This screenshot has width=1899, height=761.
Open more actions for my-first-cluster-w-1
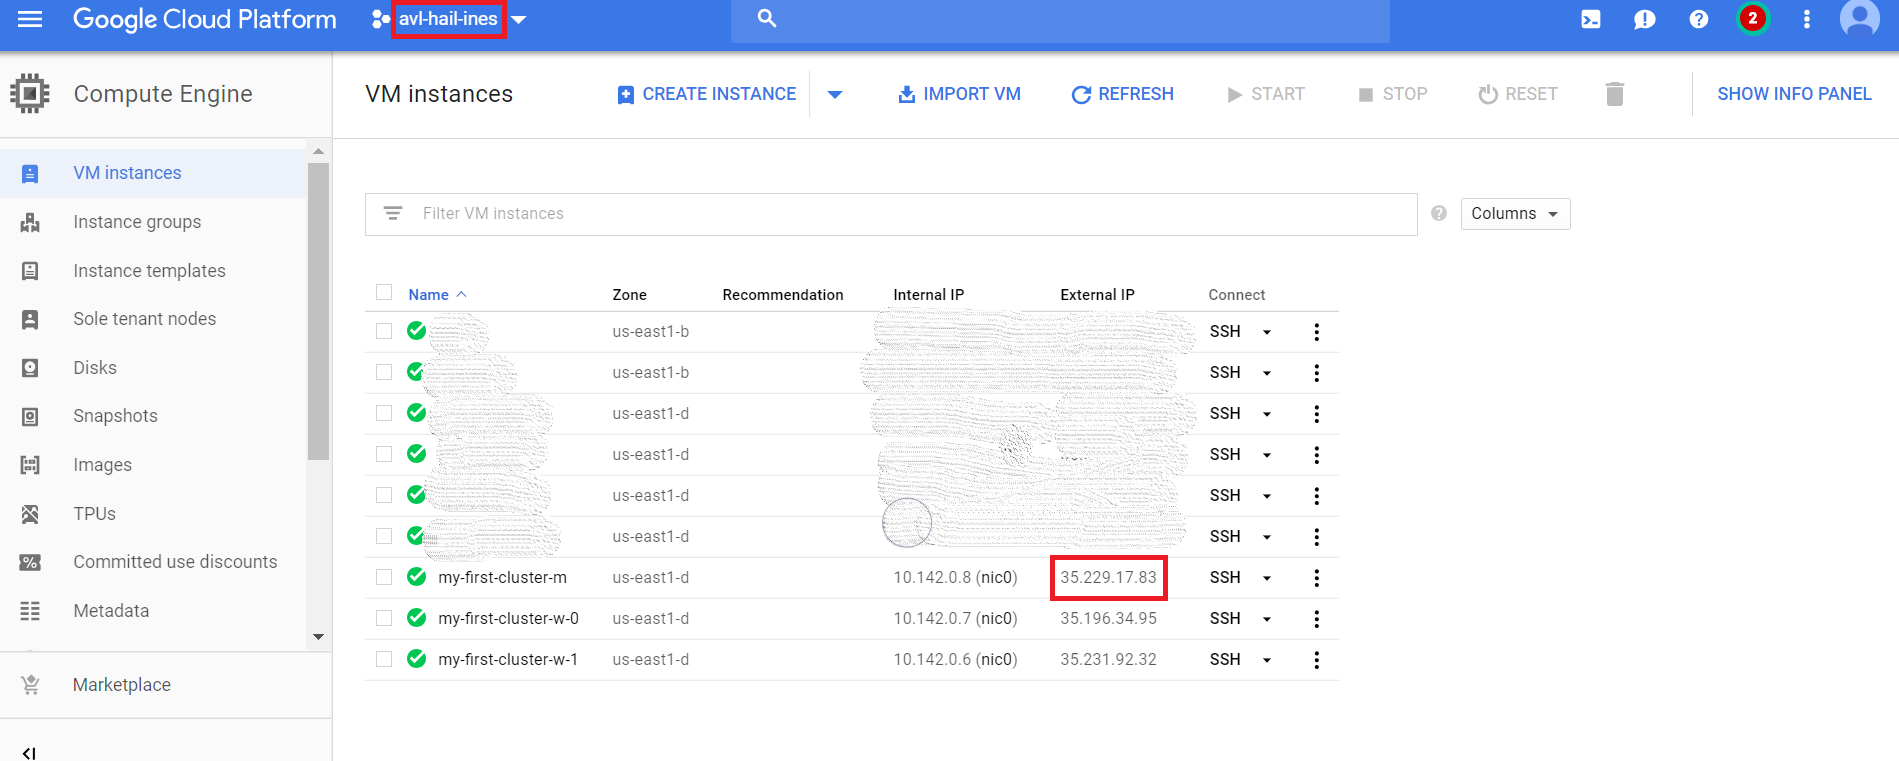(1316, 660)
